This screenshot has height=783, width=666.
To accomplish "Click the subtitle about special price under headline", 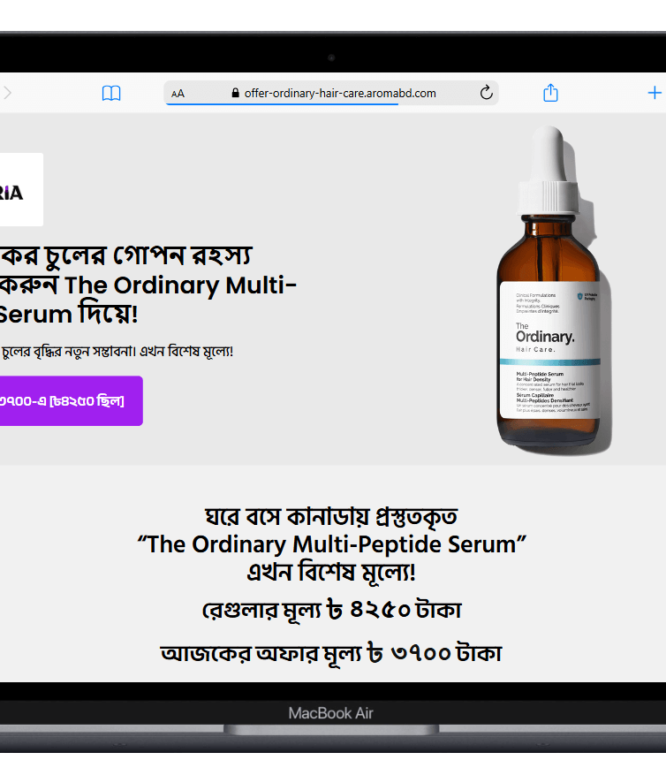I will [x=116, y=352].
